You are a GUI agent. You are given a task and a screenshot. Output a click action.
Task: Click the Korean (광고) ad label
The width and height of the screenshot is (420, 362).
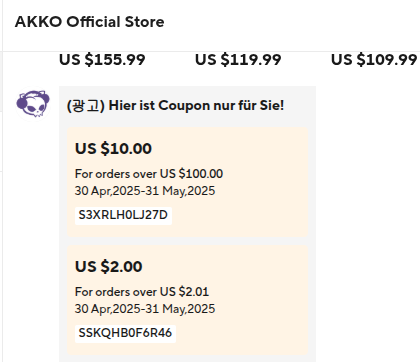tap(86, 106)
